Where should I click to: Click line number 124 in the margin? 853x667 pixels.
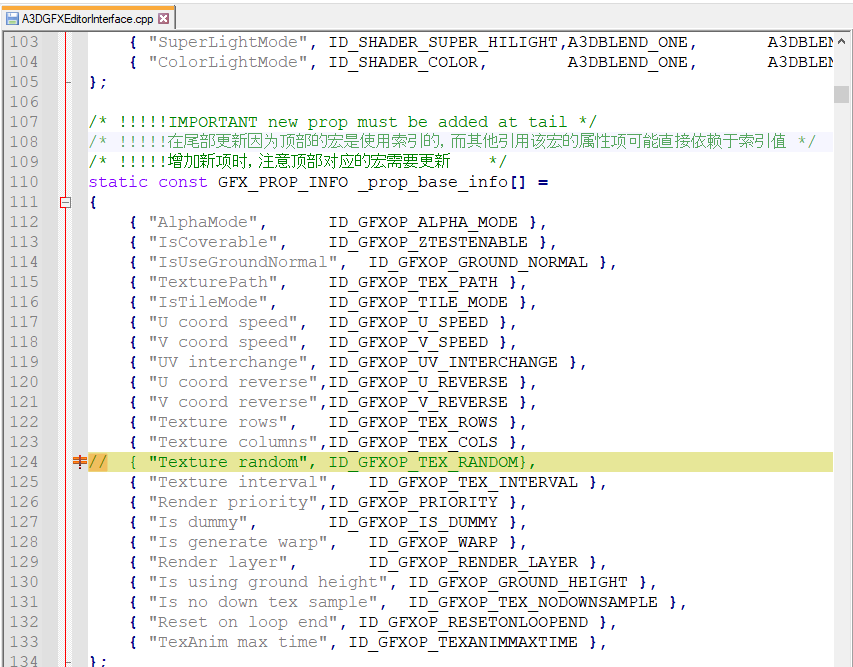click(24, 462)
